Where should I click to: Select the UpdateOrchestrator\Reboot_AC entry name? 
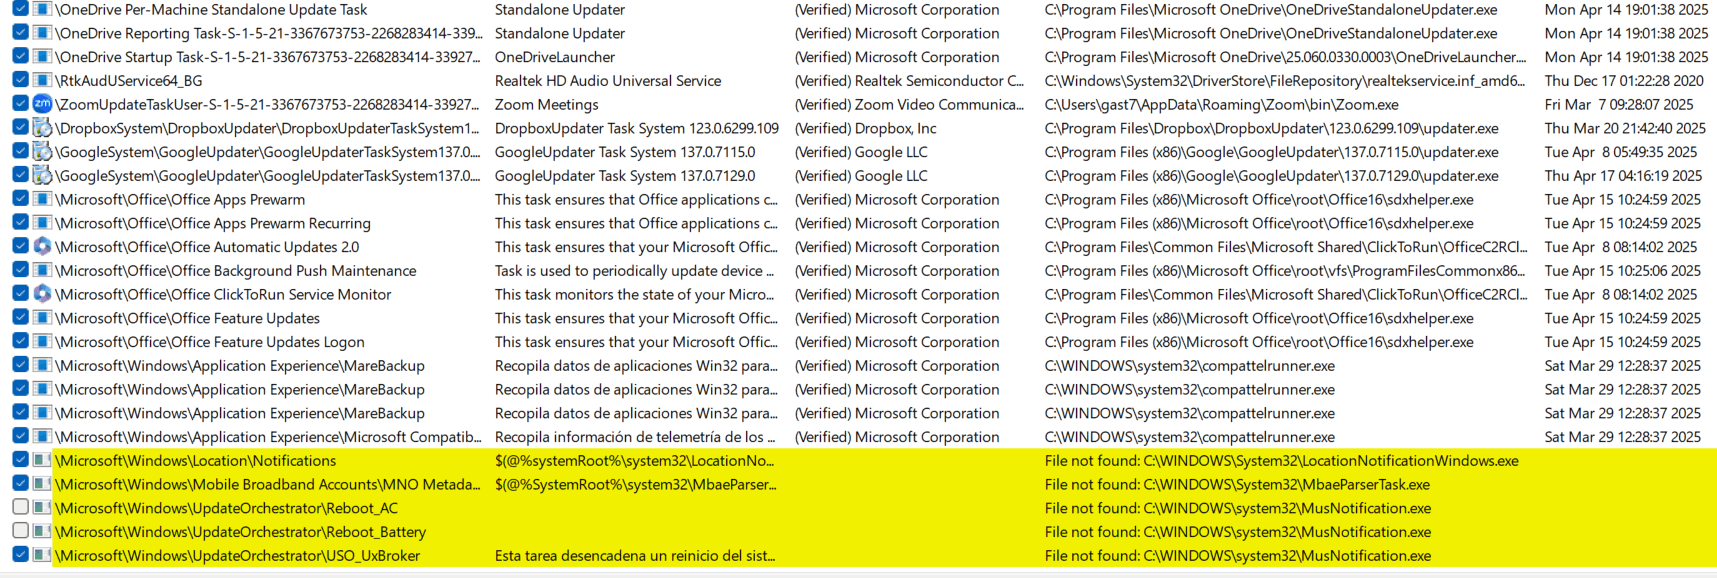click(x=227, y=508)
